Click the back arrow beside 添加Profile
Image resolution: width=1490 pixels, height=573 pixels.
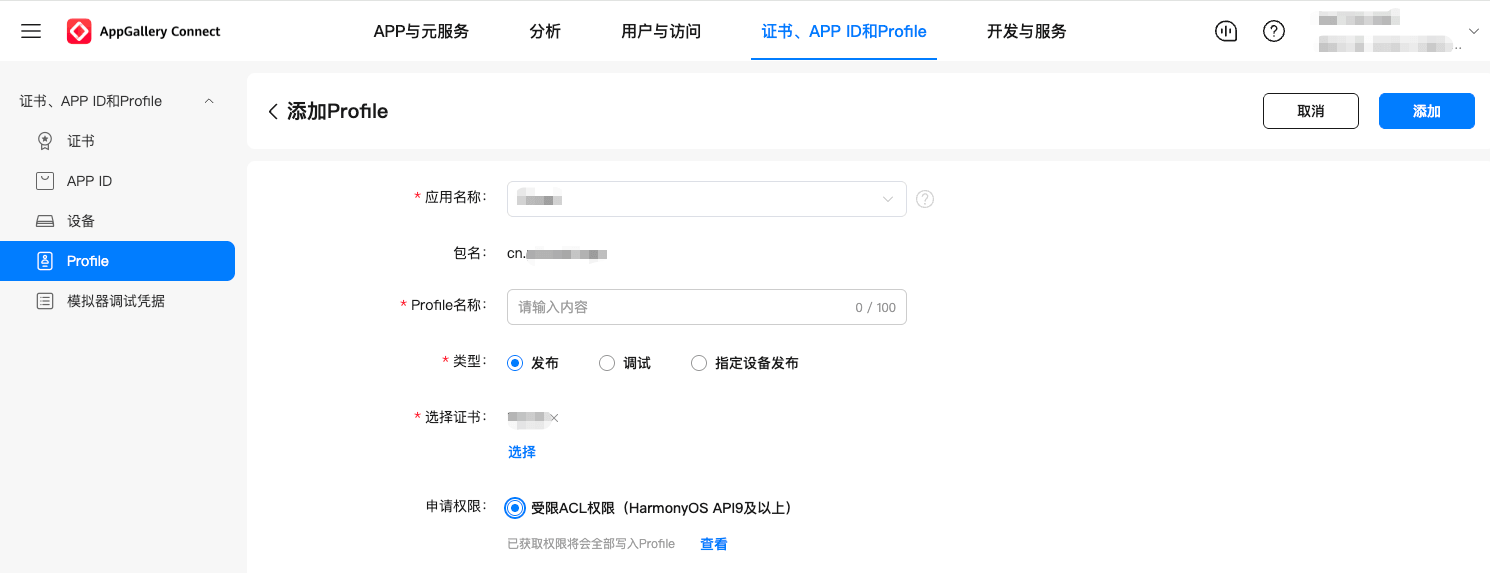tap(272, 111)
